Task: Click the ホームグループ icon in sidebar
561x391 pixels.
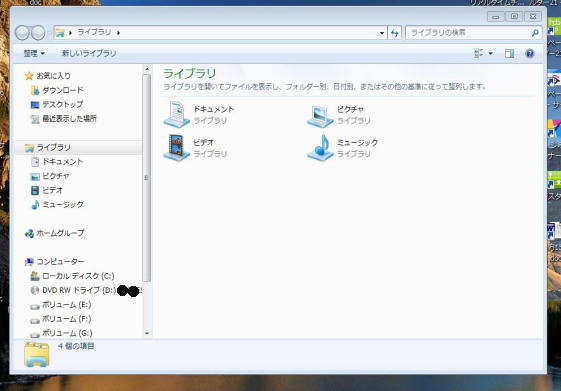Action: (29, 233)
